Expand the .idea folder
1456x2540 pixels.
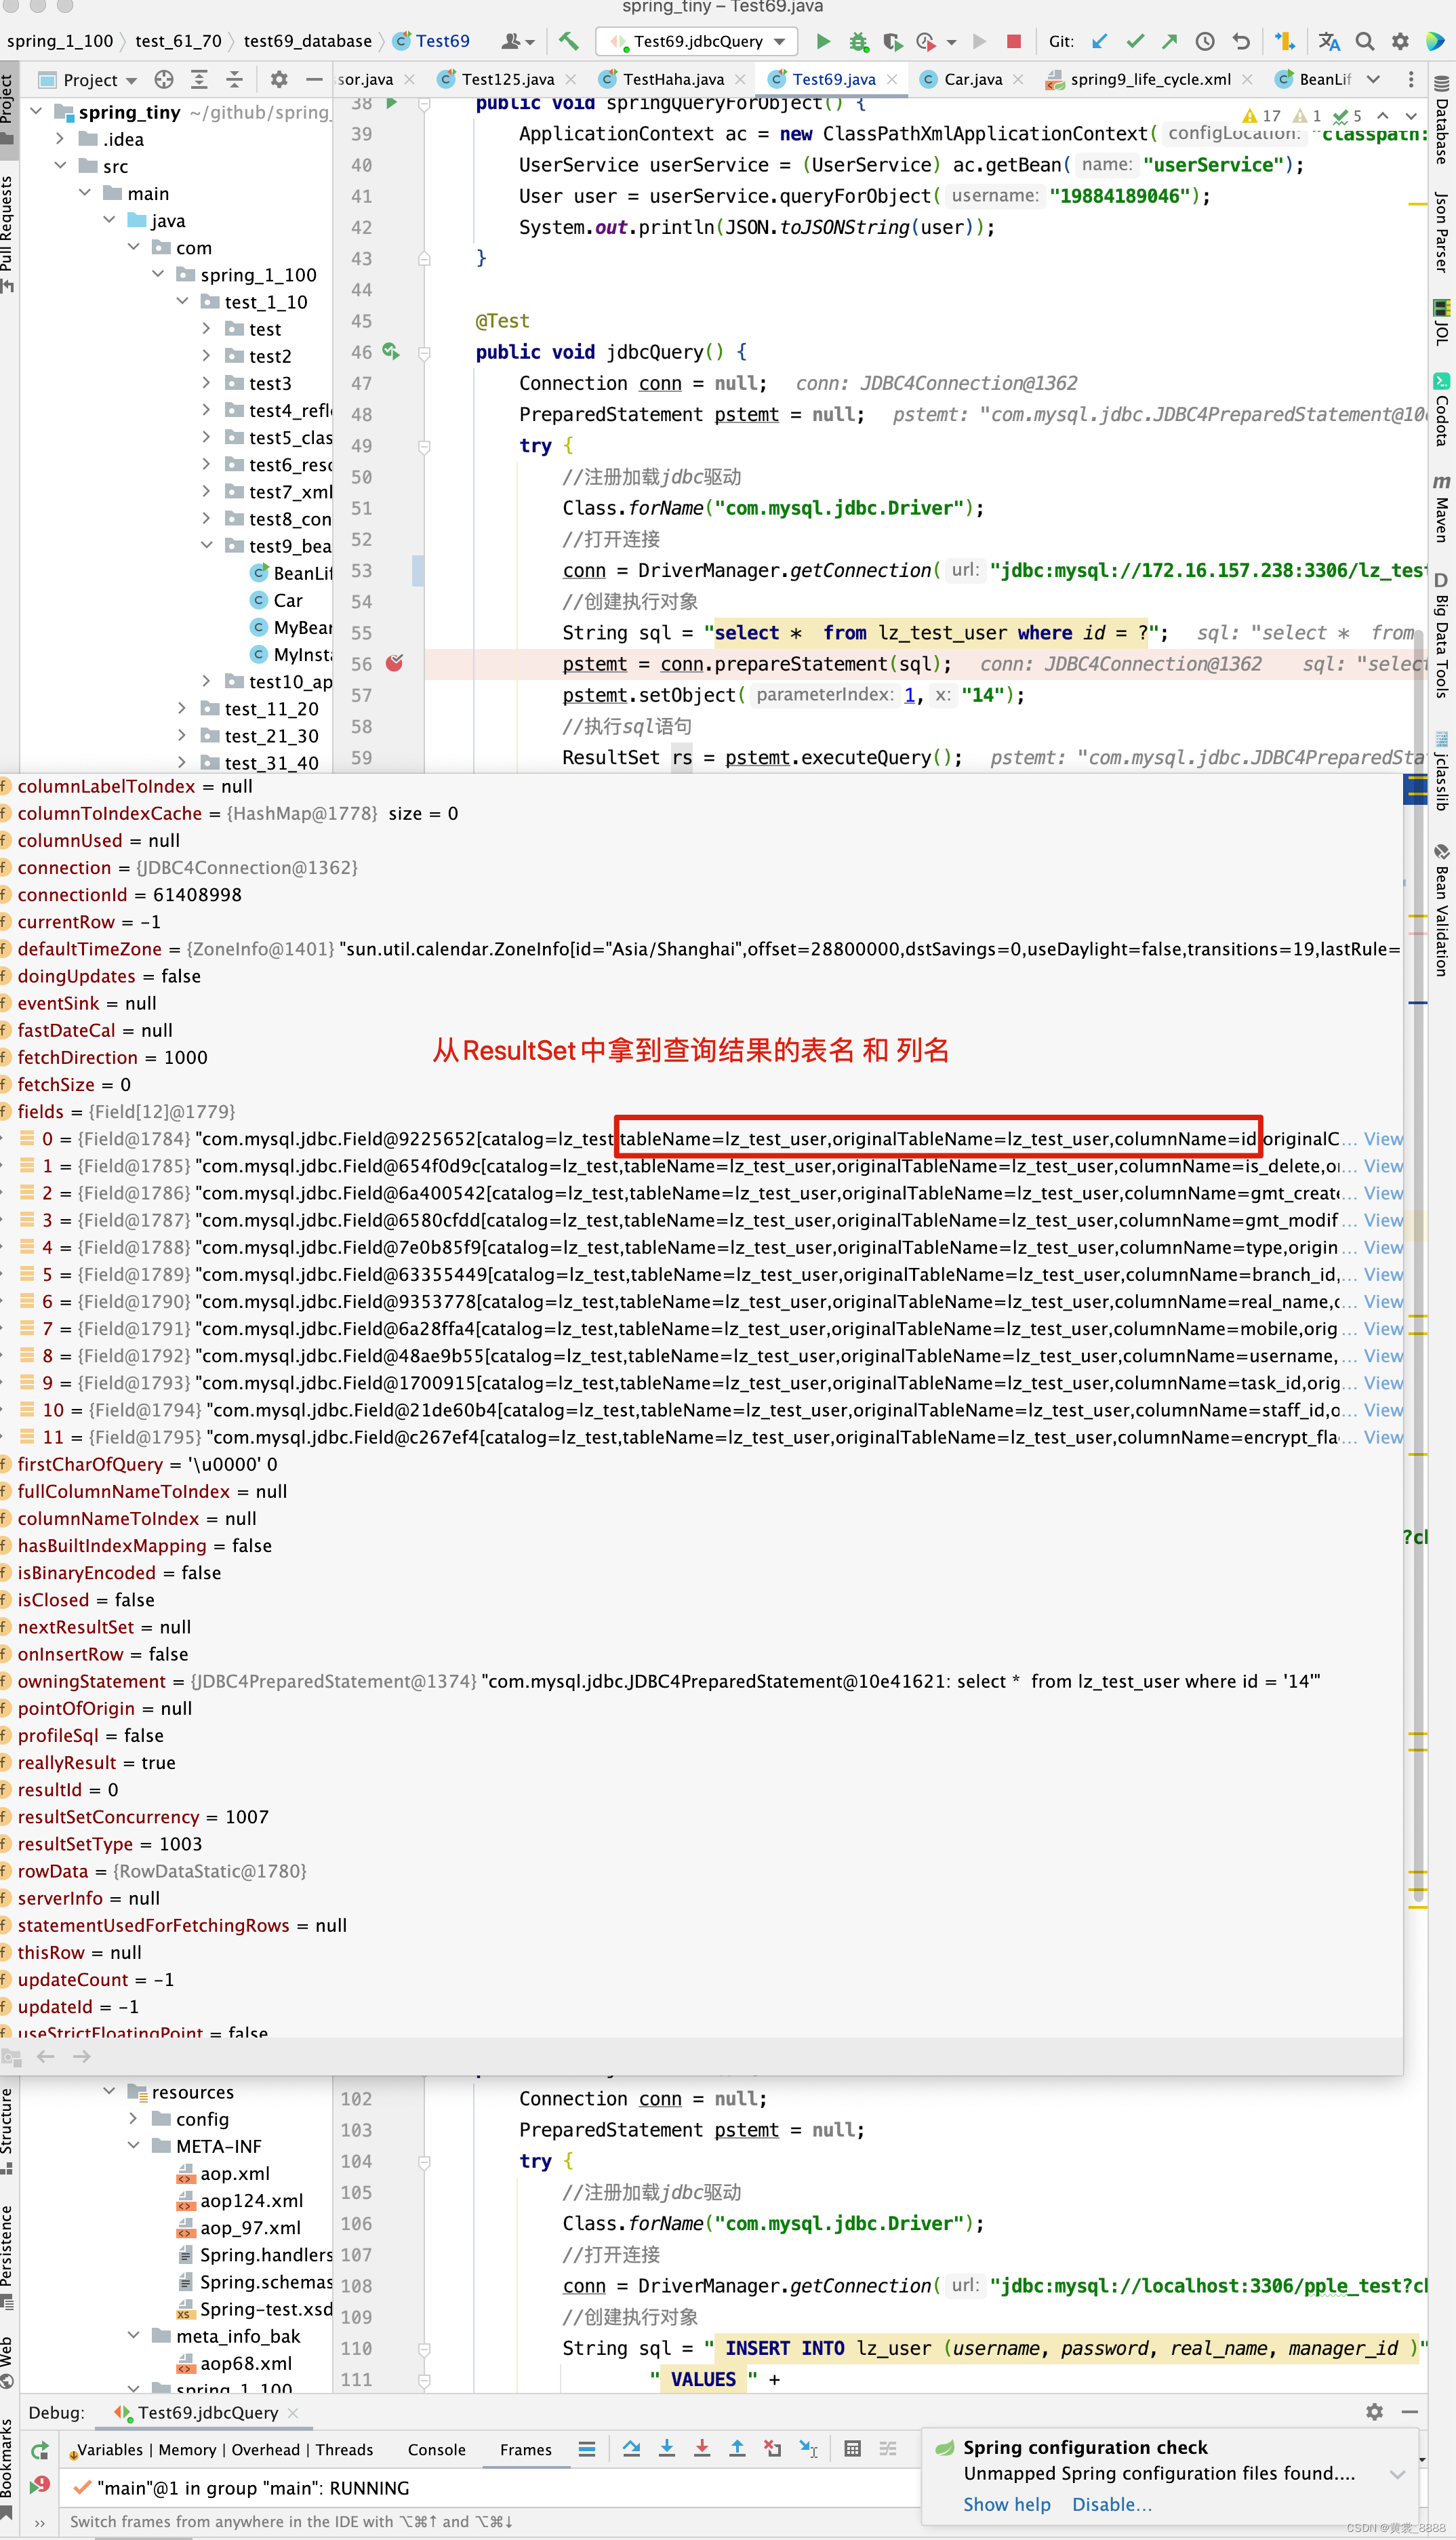tap(60, 138)
